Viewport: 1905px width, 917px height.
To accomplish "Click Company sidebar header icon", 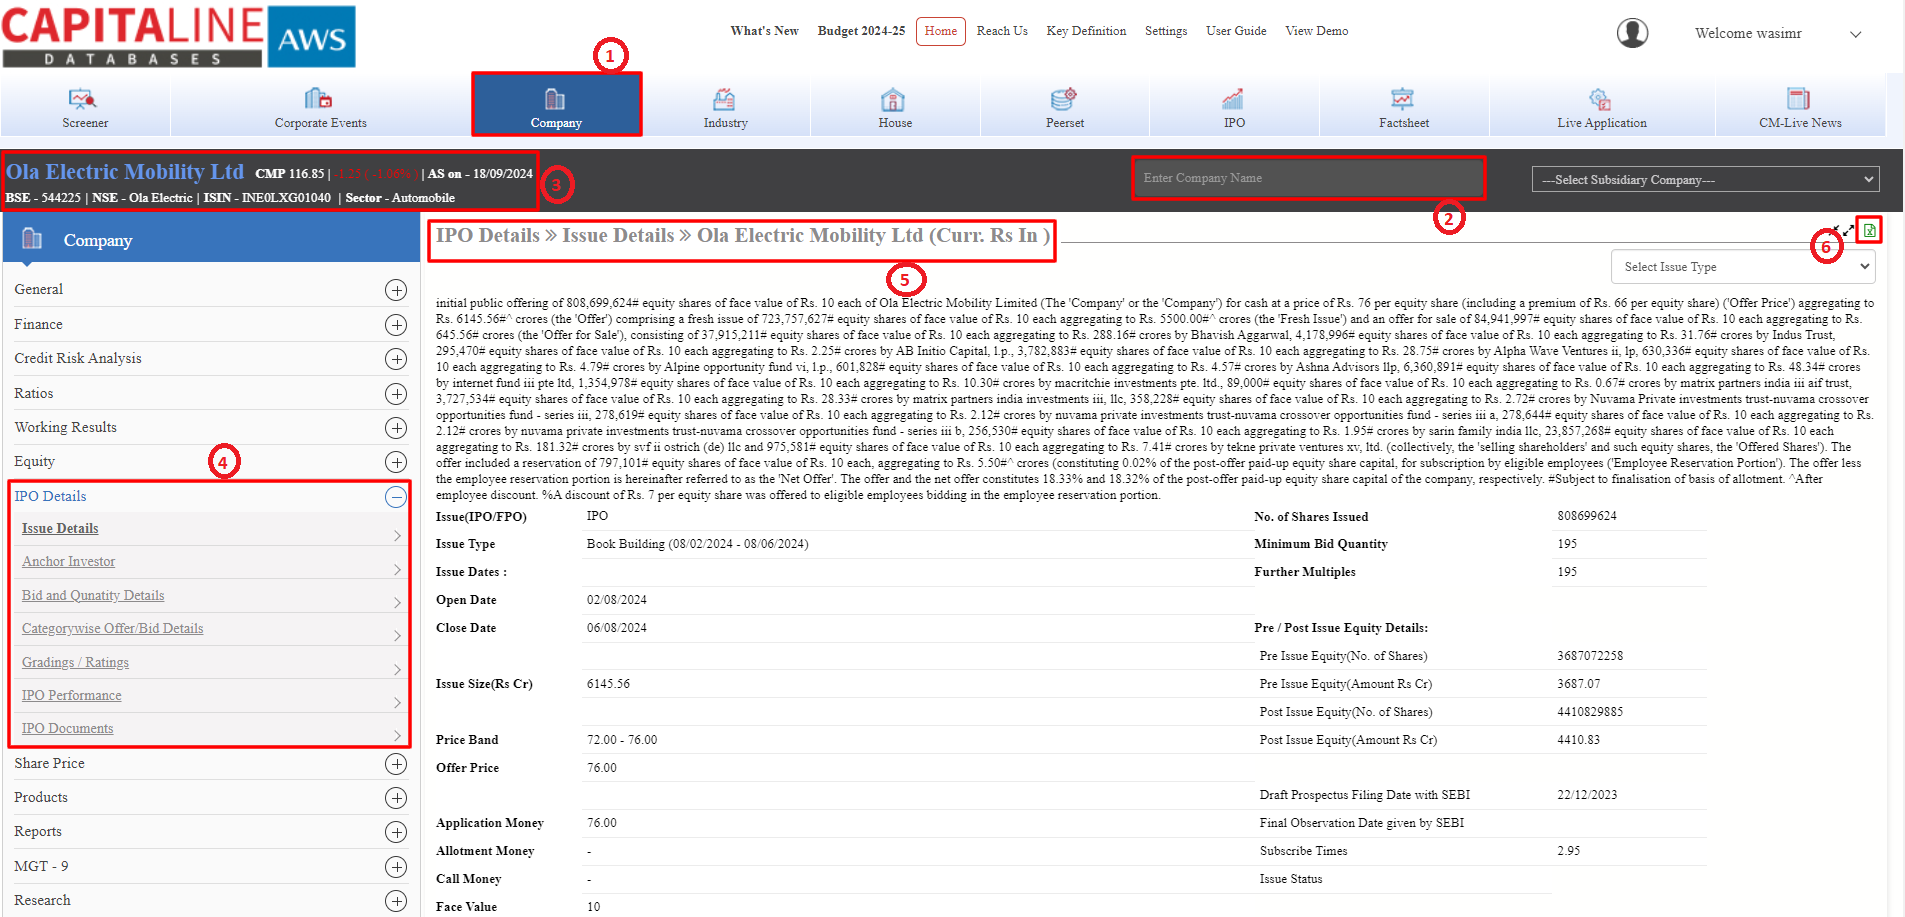I will point(32,239).
